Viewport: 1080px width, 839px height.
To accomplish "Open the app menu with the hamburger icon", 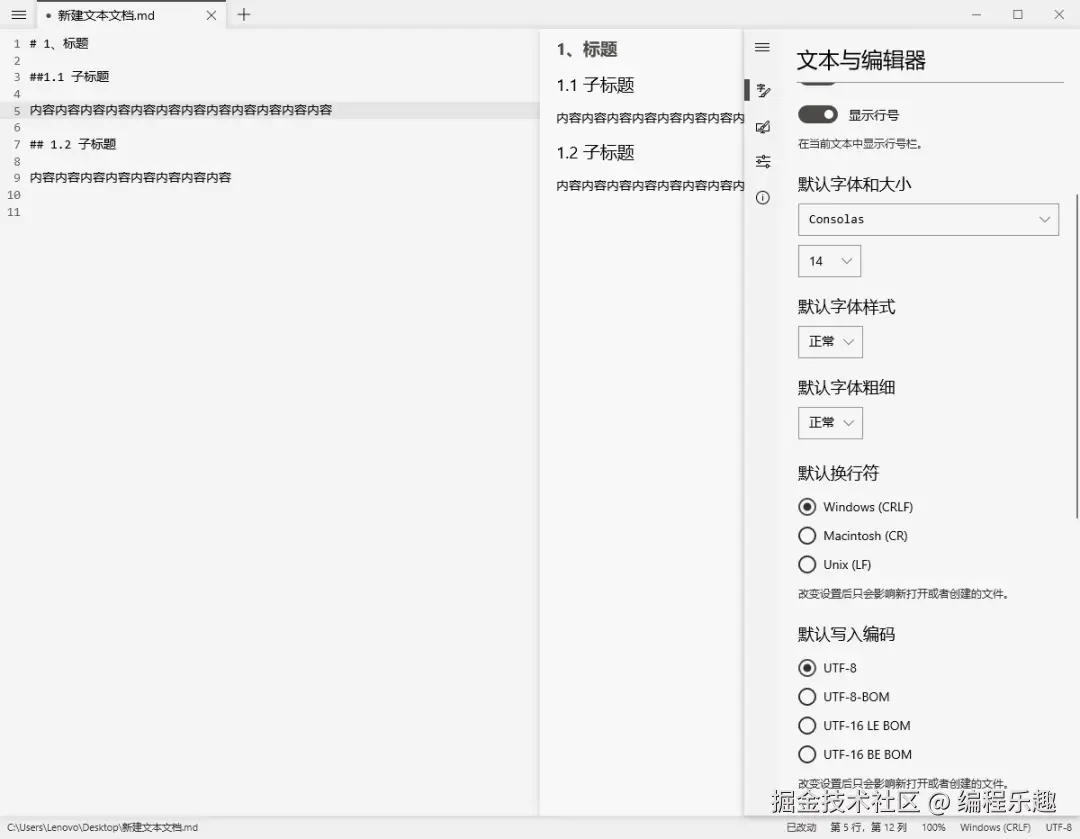I will [x=18, y=14].
